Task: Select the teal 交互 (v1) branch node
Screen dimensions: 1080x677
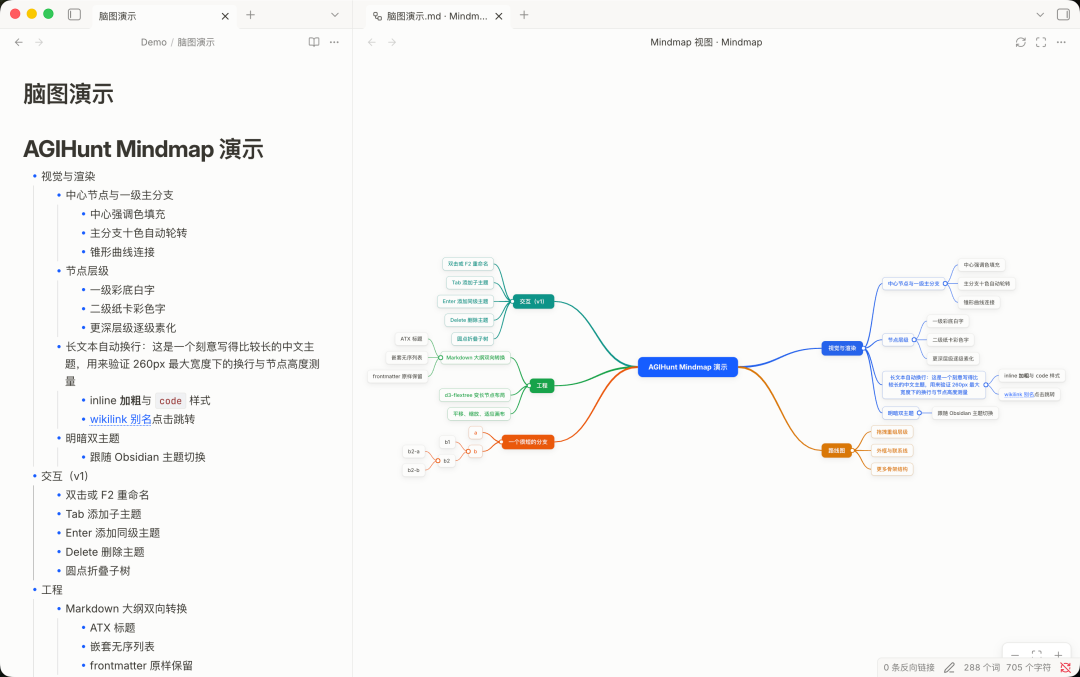Action: point(532,302)
